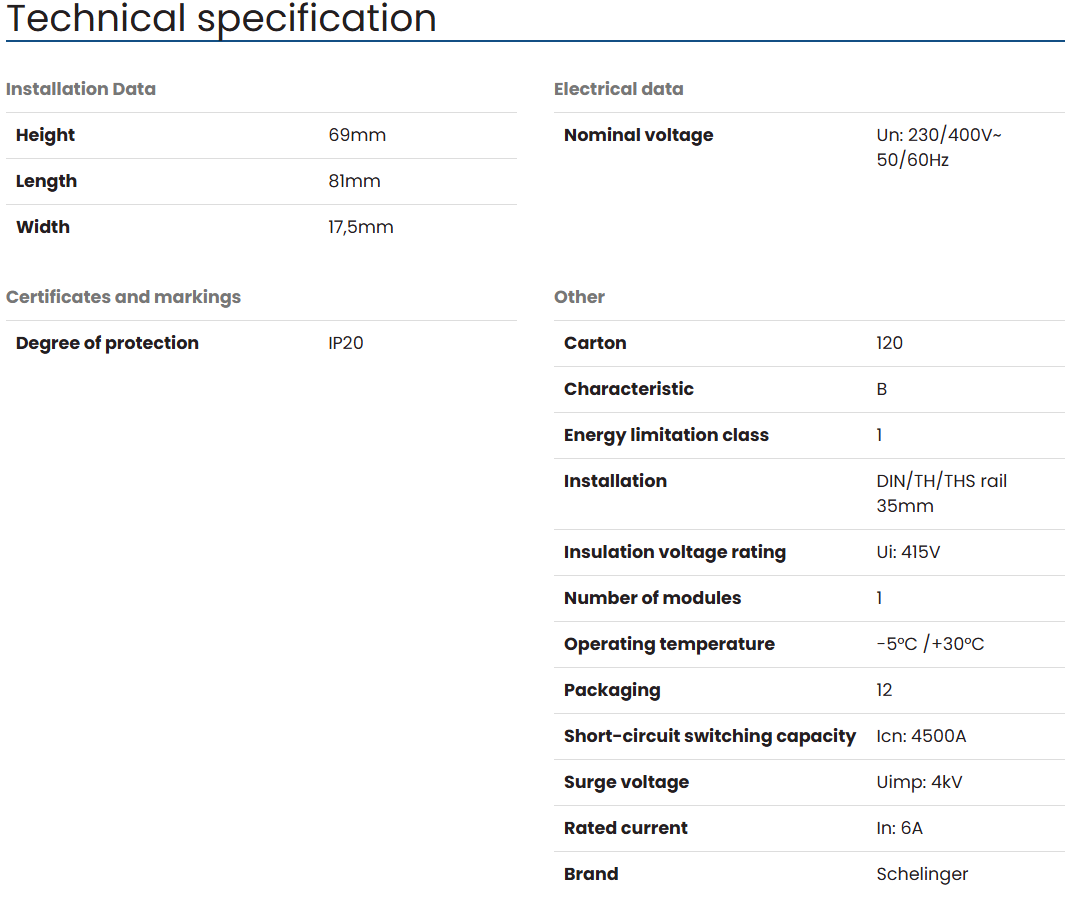Click the Schelinger brand name
1072x901 pixels.
pyautogui.click(x=922, y=874)
